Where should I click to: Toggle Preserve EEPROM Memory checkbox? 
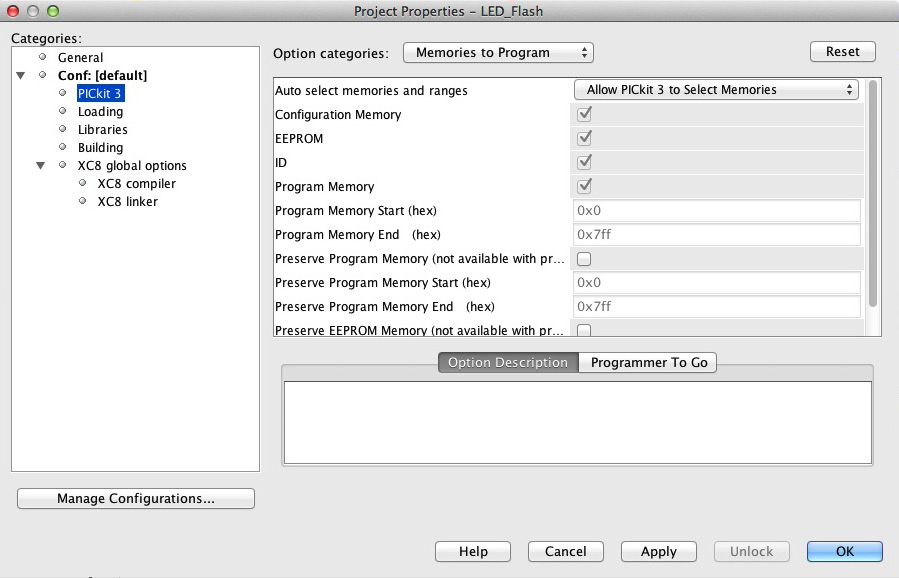[584, 330]
